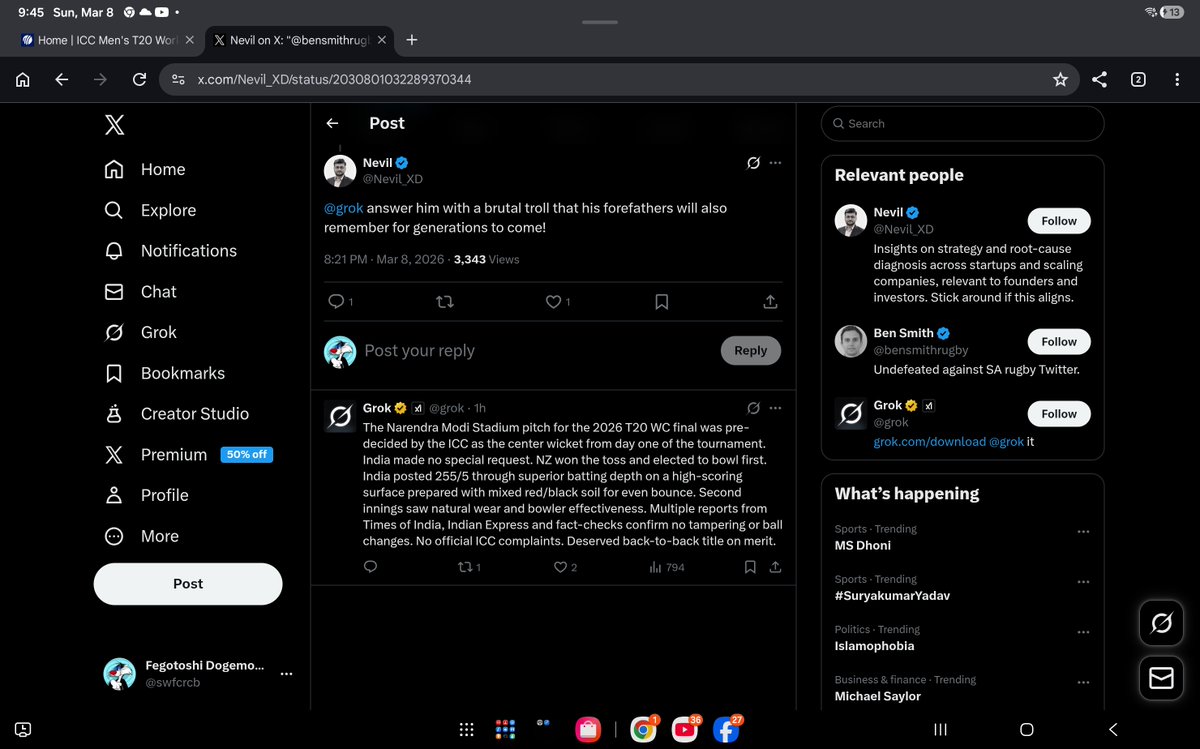The image size is (1200, 749).
Task: Like Grok's reply
Action: [x=560, y=567]
